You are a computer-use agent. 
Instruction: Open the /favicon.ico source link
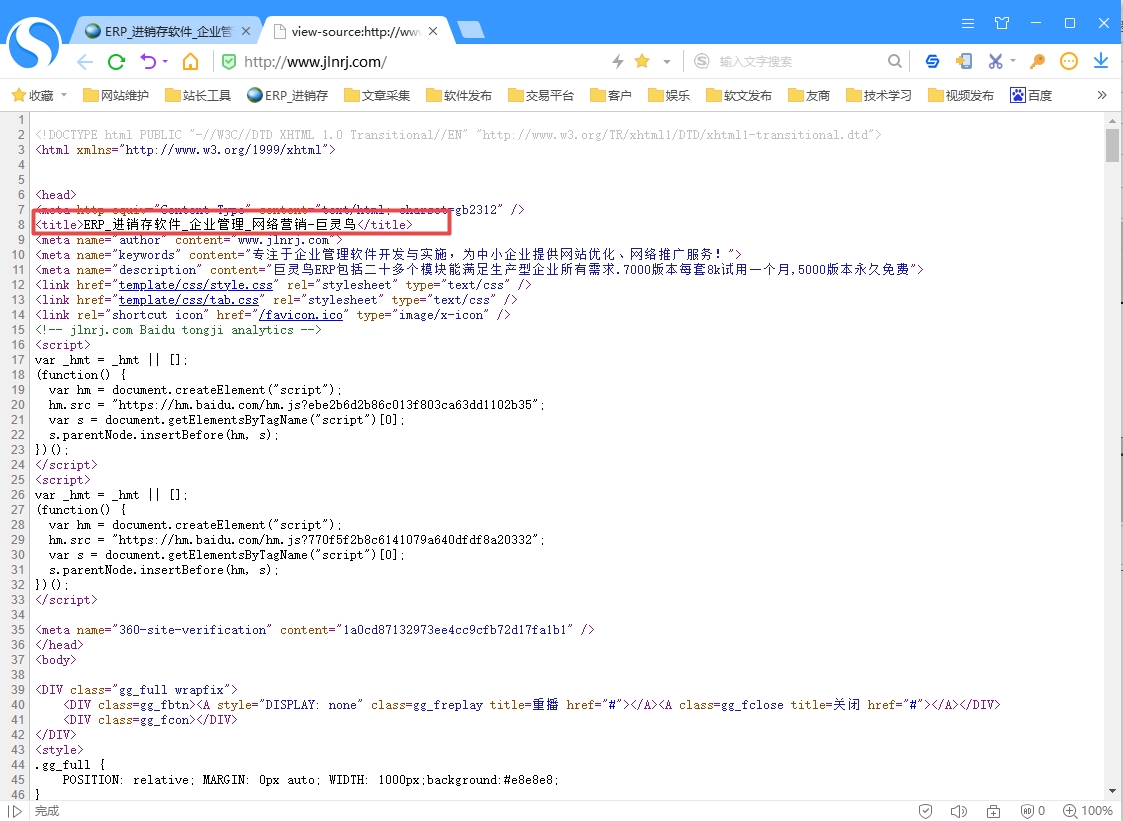[300, 315]
